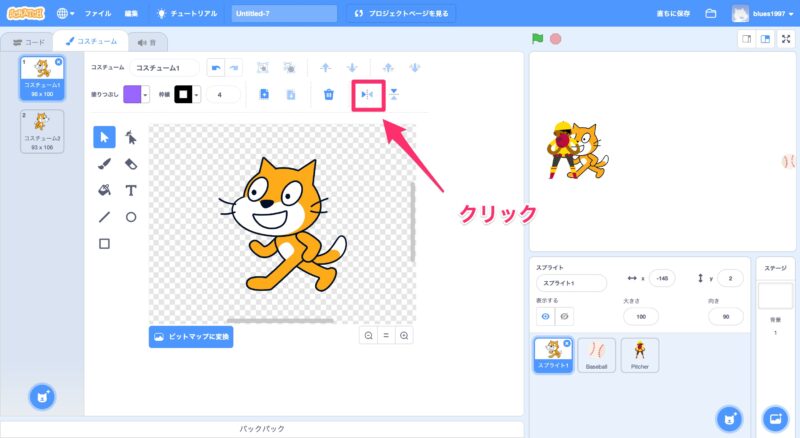The image size is (800, 438).
Task: Click the green flag to run
Action: pos(538,39)
